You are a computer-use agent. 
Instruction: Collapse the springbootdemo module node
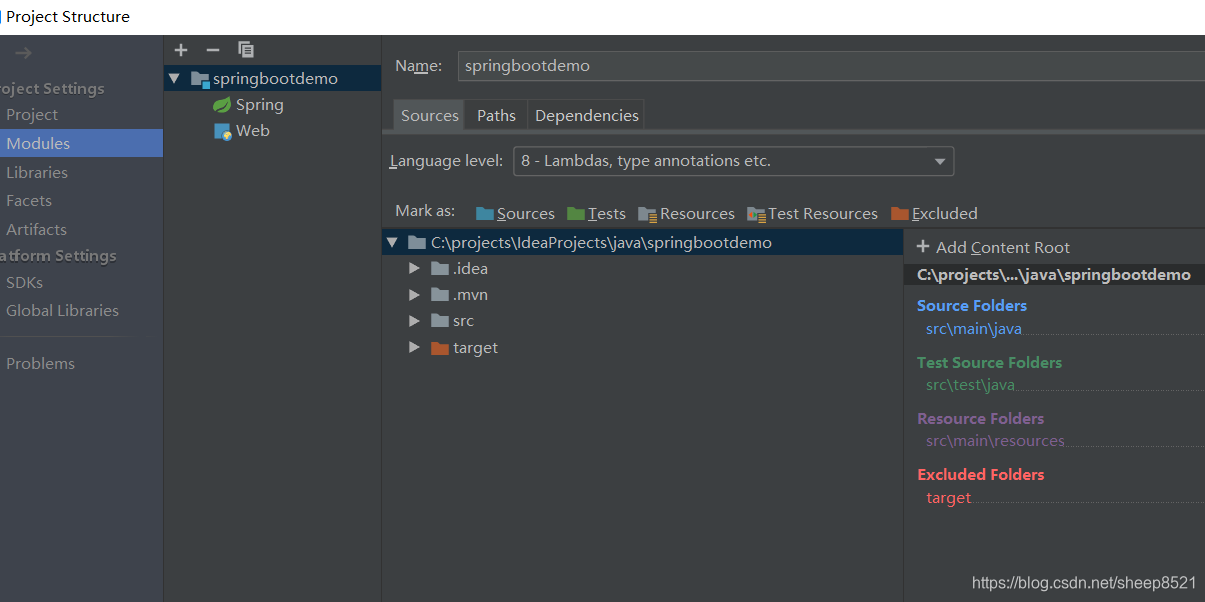click(175, 79)
